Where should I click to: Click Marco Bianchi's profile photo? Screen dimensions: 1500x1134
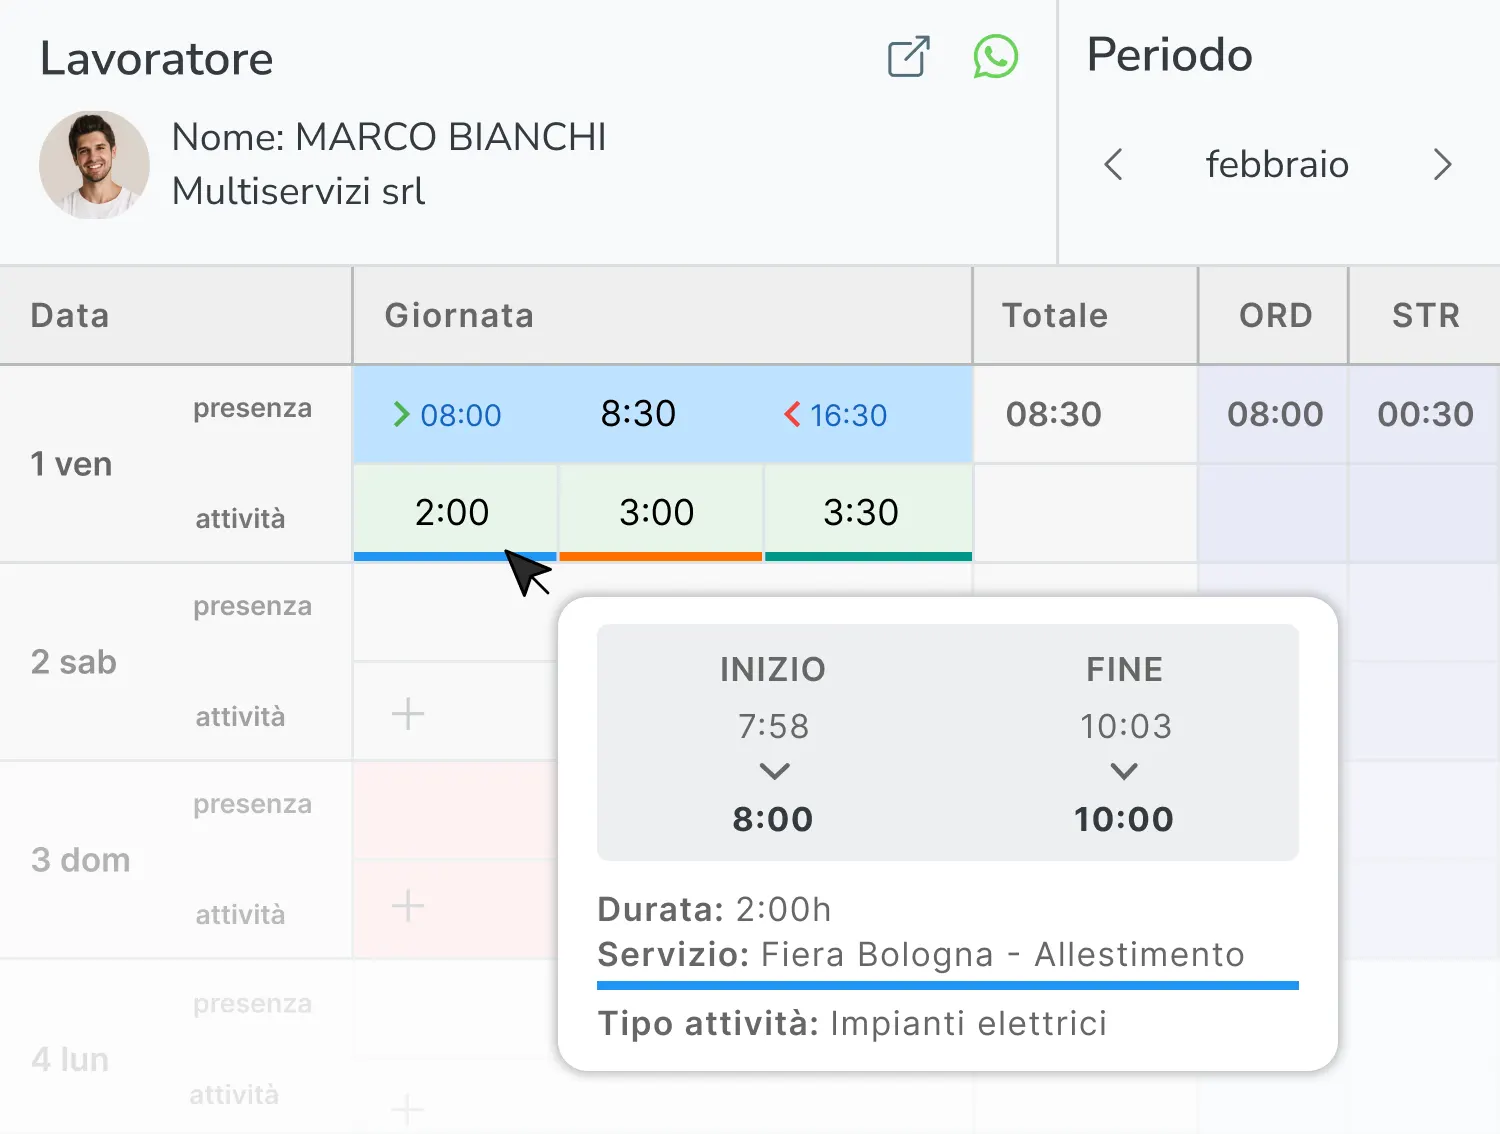[x=94, y=164]
